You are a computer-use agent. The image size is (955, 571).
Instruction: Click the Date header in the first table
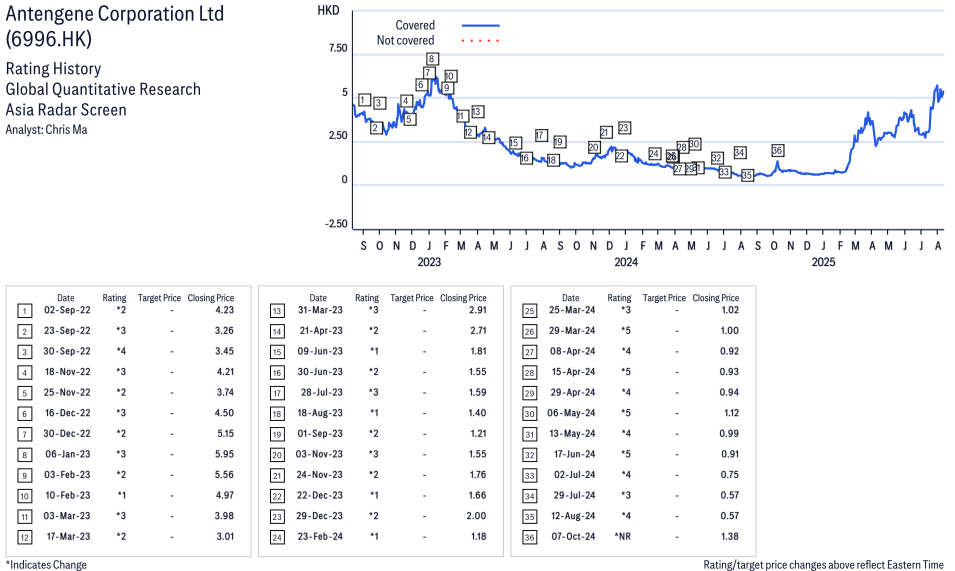pos(66,298)
